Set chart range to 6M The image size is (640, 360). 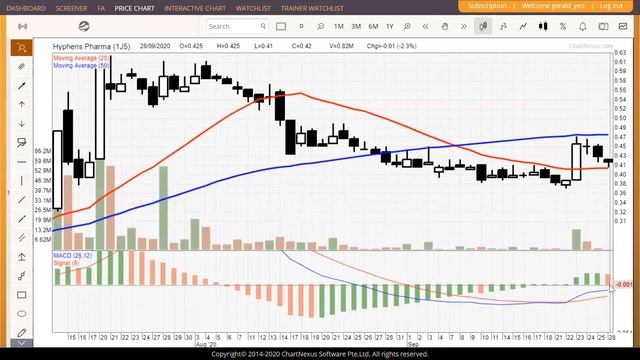(373, 26)
